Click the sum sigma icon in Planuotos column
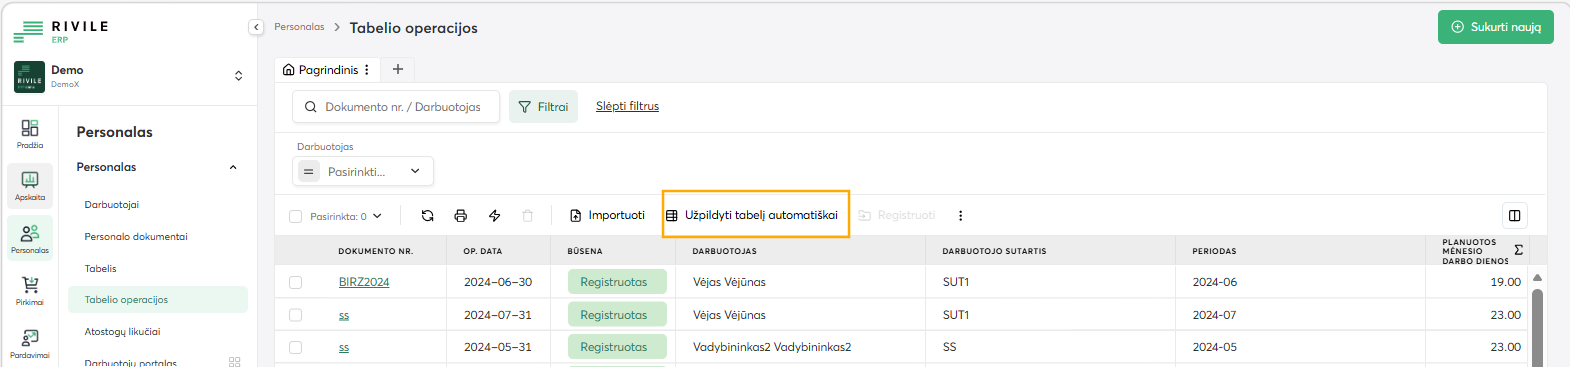This screenshot has width=1570, height=367. pyautogui.click(x=1519, y=250)
